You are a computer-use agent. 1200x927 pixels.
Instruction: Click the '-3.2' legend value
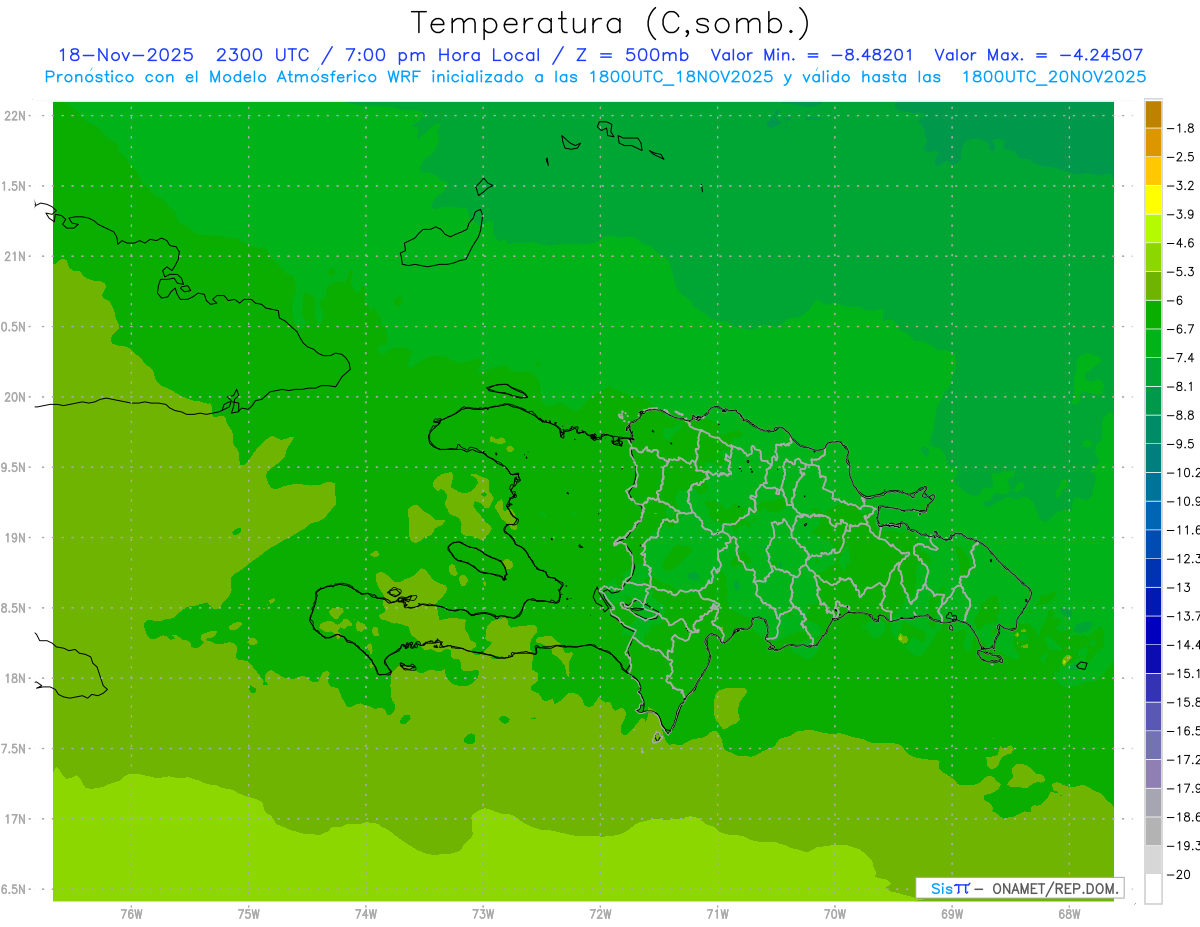(1181, 186)
